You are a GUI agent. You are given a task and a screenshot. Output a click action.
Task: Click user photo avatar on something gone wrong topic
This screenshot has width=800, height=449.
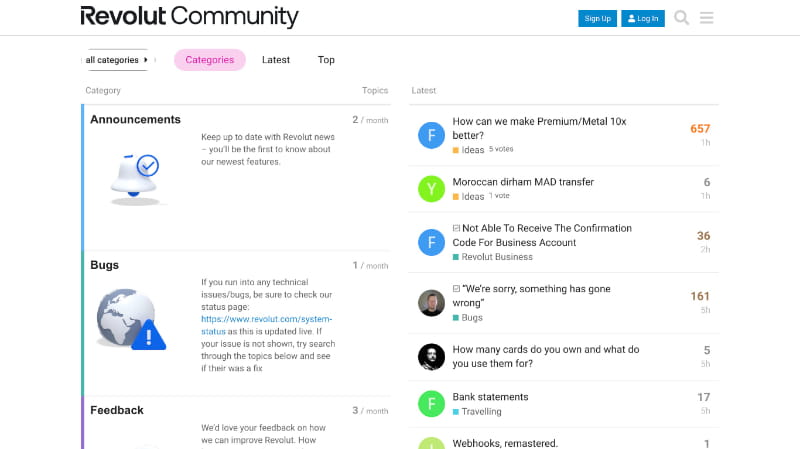(x=431, y=303)
